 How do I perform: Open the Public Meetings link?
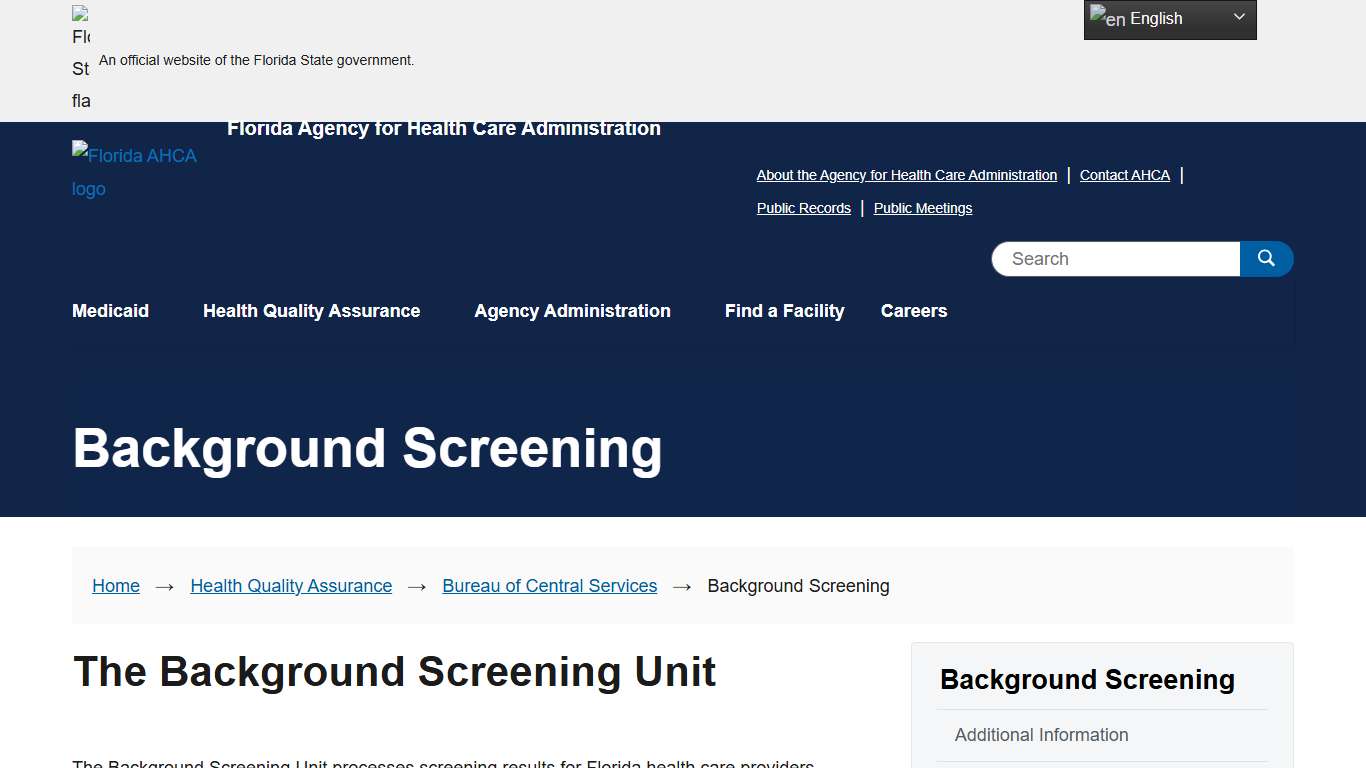922,208
